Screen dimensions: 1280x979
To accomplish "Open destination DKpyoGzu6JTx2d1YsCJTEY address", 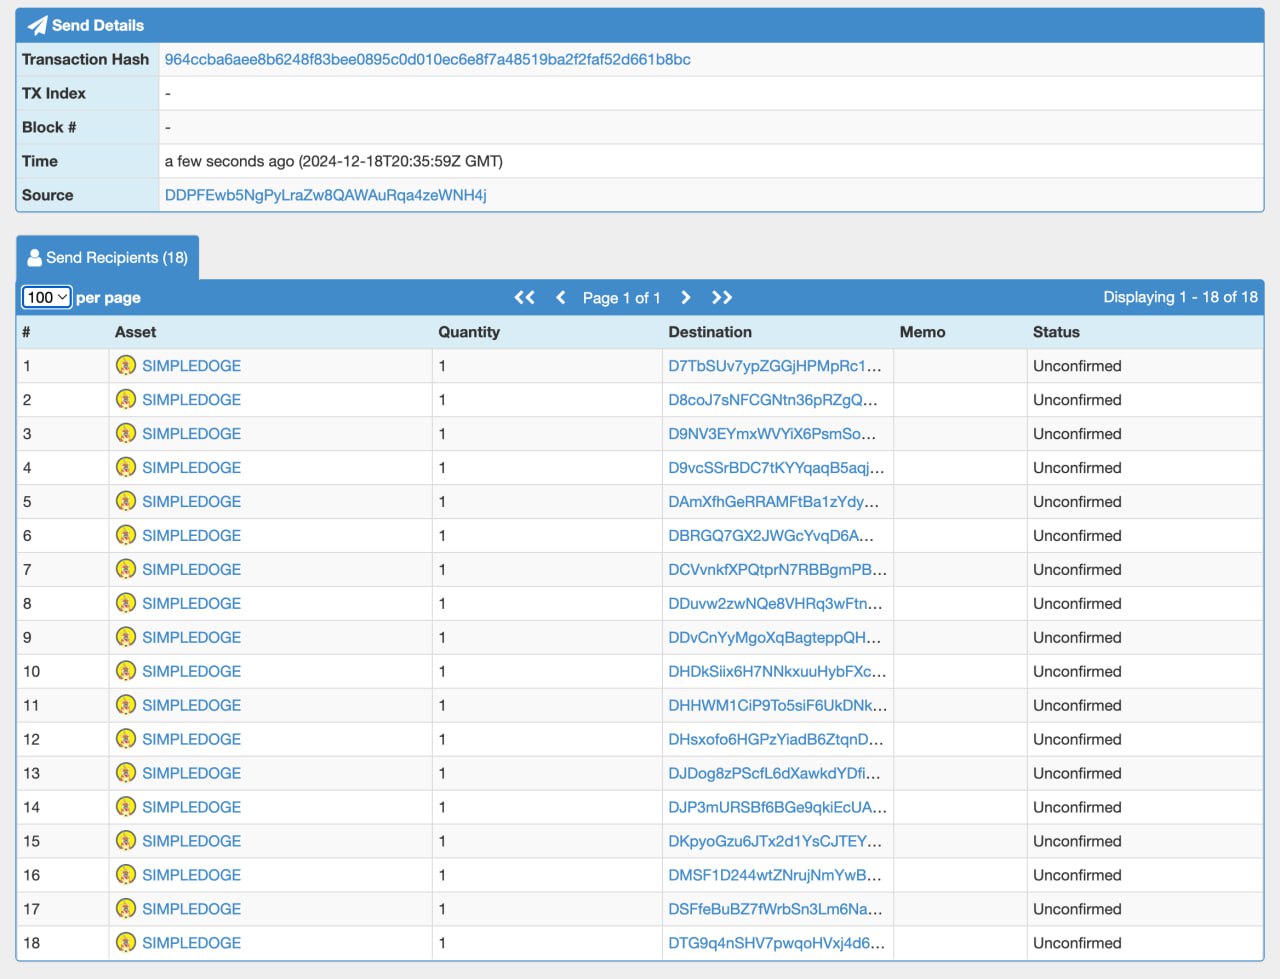I will point(775,841).
